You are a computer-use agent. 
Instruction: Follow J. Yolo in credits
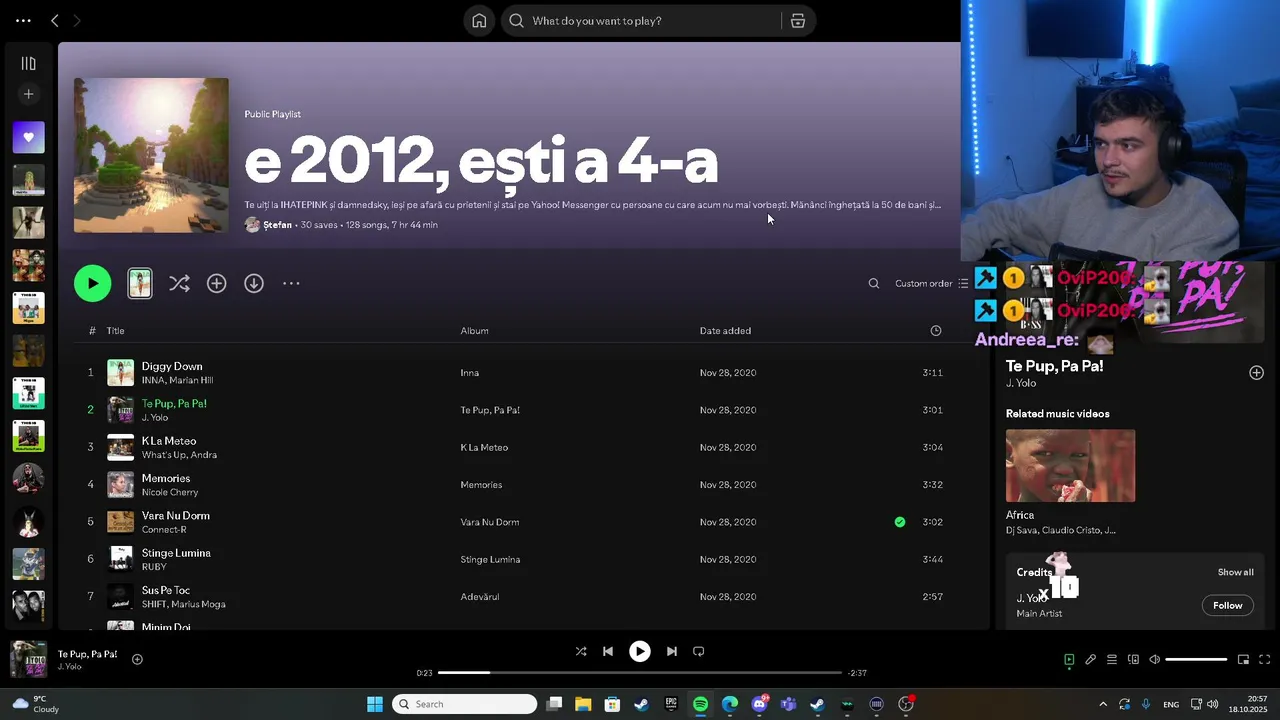pyautogui.click(x=1227, y=605)
